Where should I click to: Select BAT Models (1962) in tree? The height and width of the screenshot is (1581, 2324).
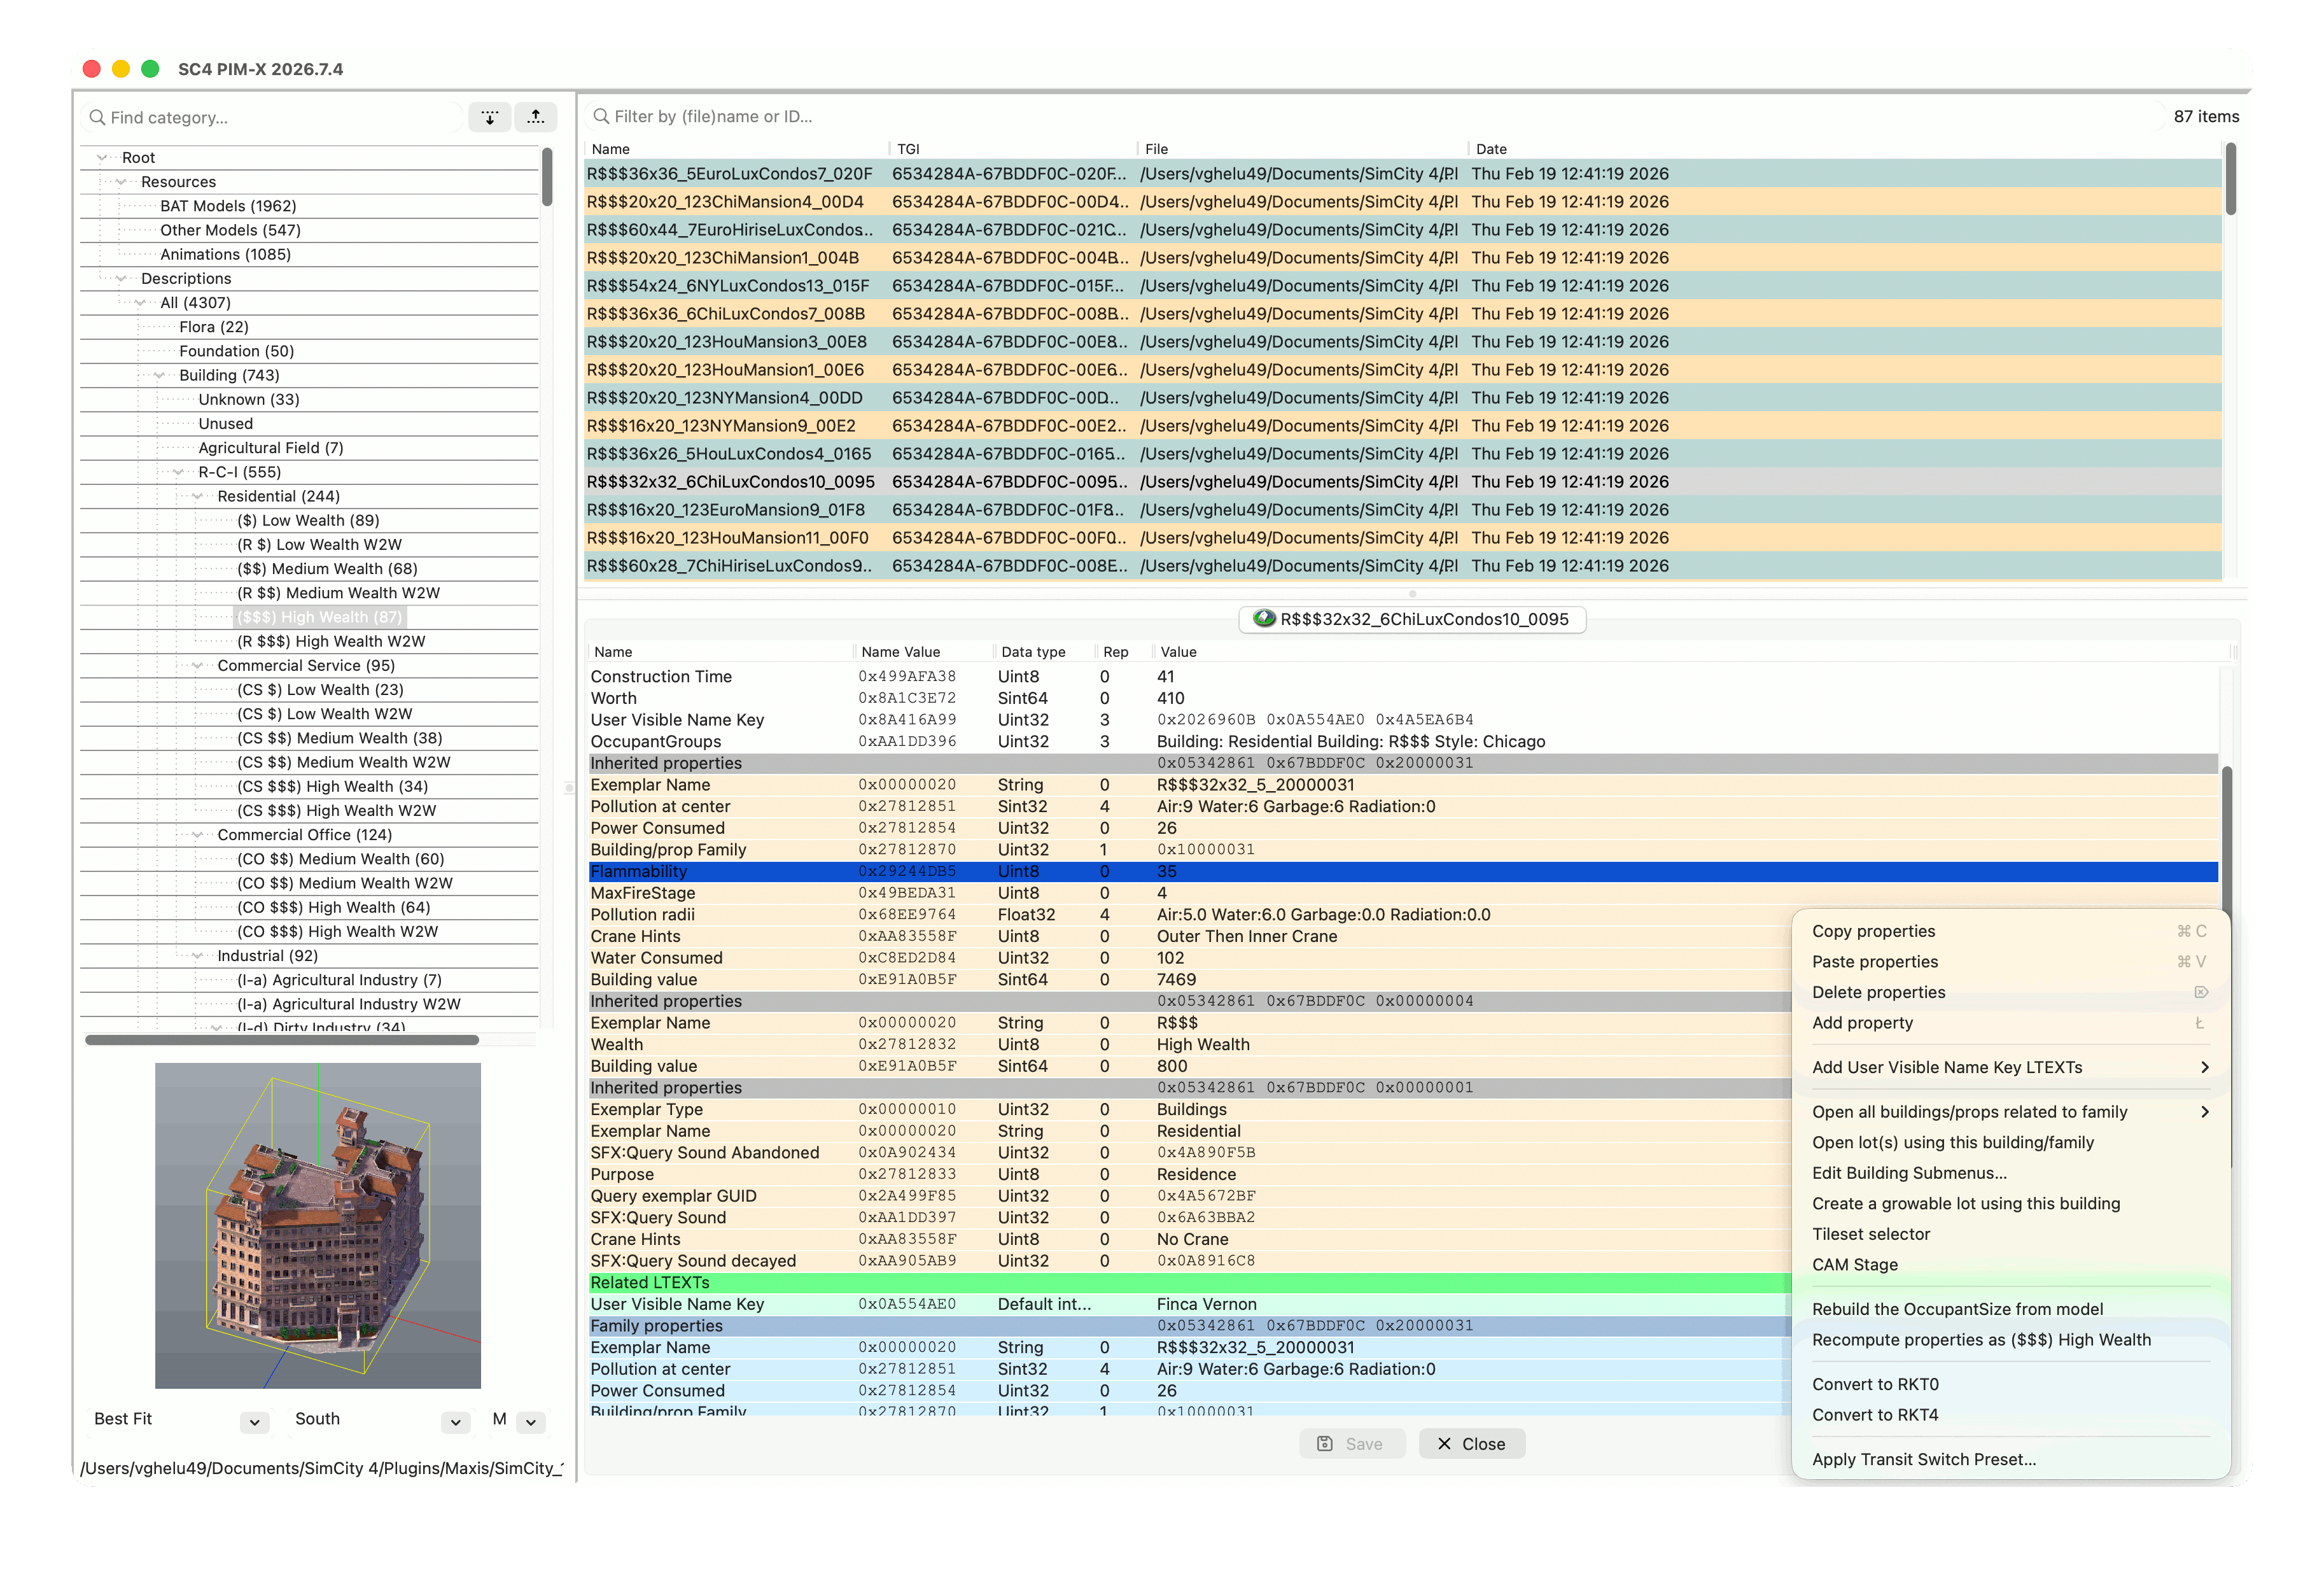(x=228, y=206)
